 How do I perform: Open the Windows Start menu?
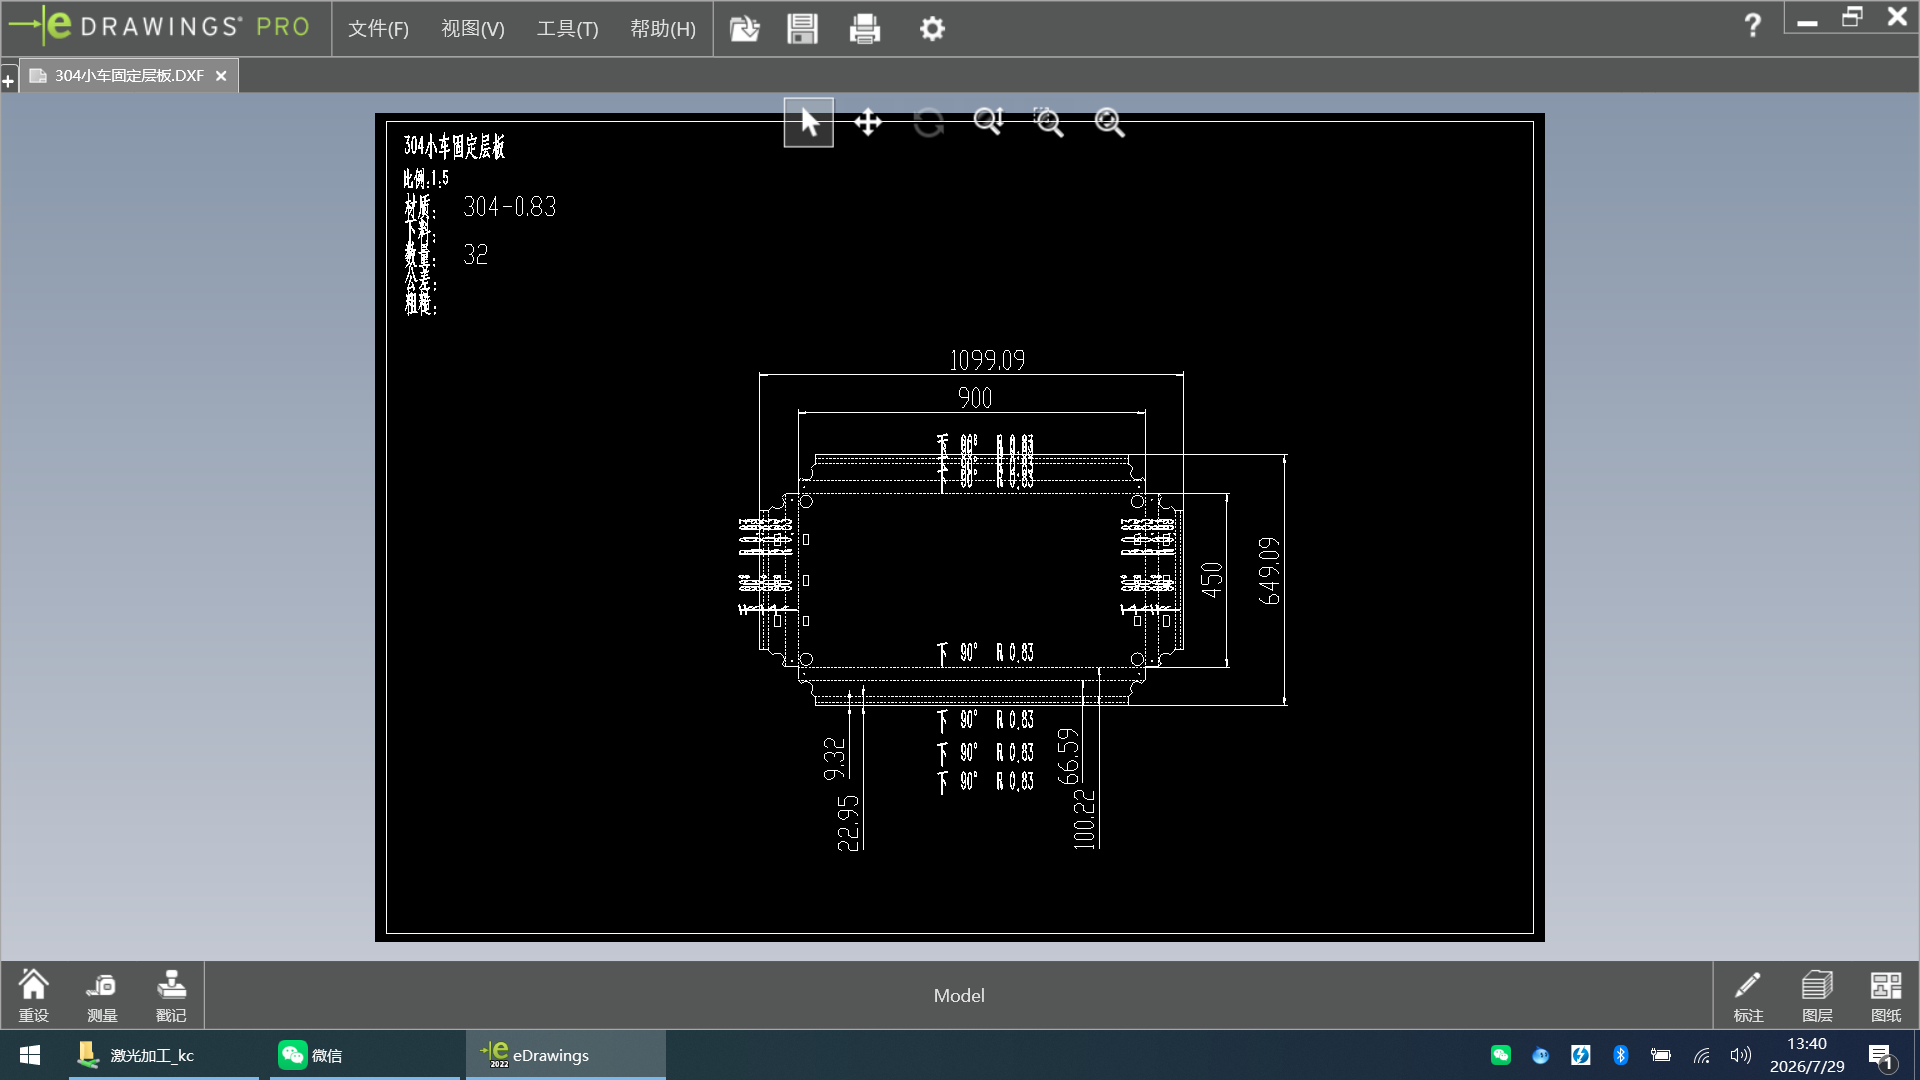30,1055
